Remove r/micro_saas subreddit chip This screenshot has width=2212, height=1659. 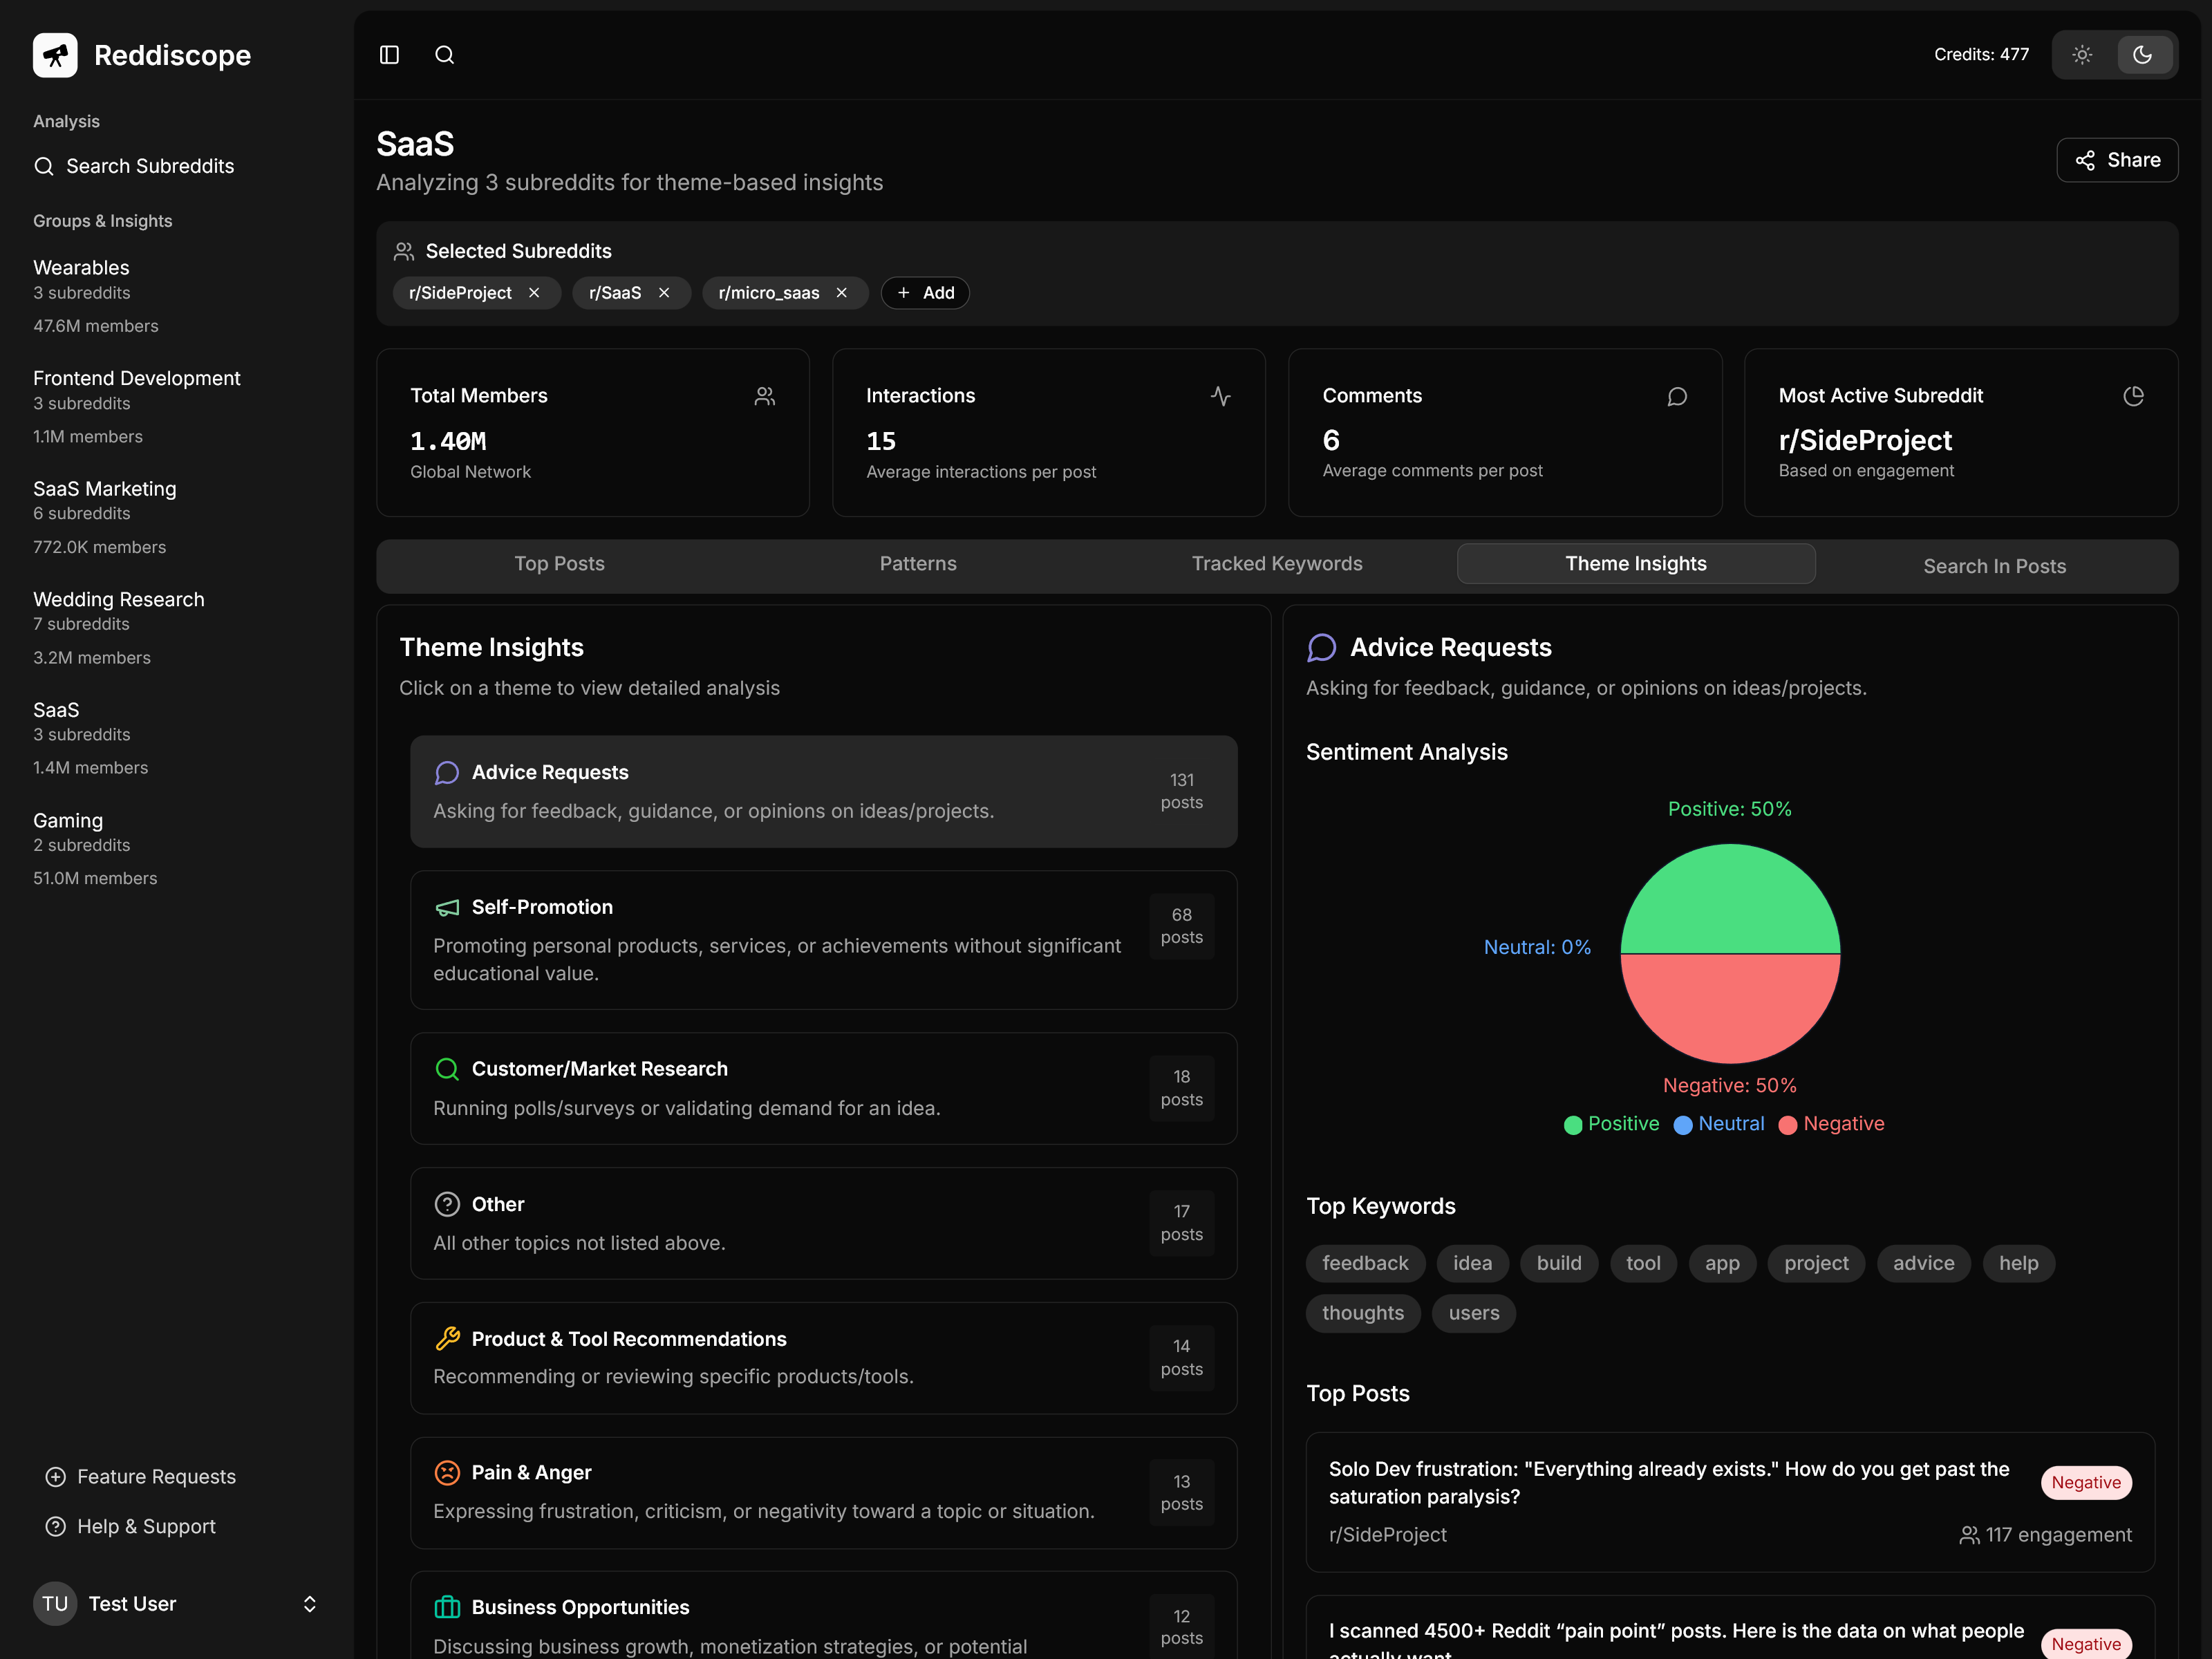coord(842,293)
